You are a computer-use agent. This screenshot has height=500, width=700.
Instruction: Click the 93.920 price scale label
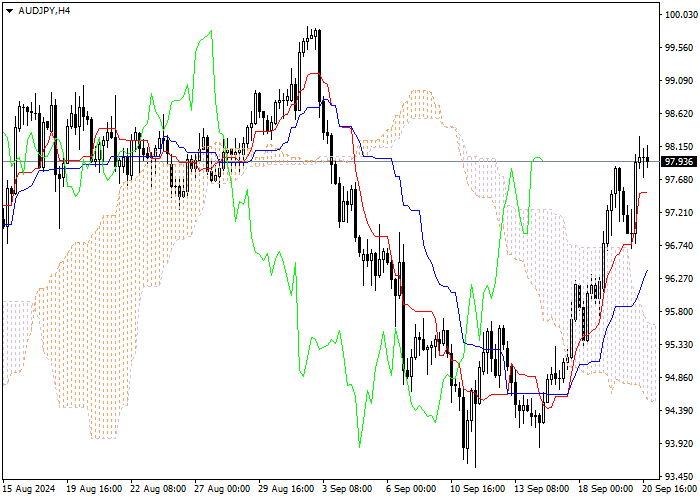pos(681,444)
